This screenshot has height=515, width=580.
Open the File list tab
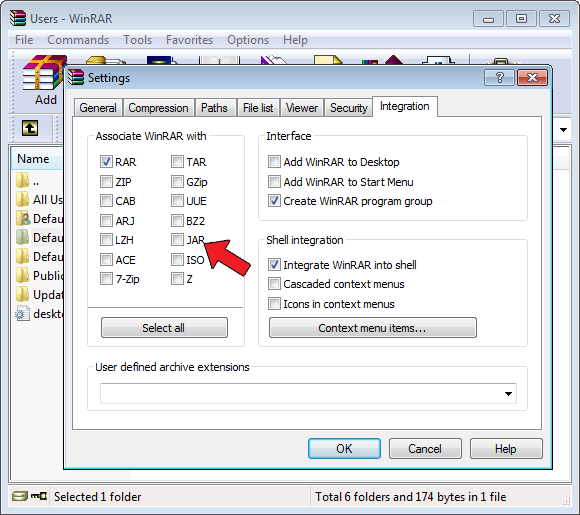[258, 108]
